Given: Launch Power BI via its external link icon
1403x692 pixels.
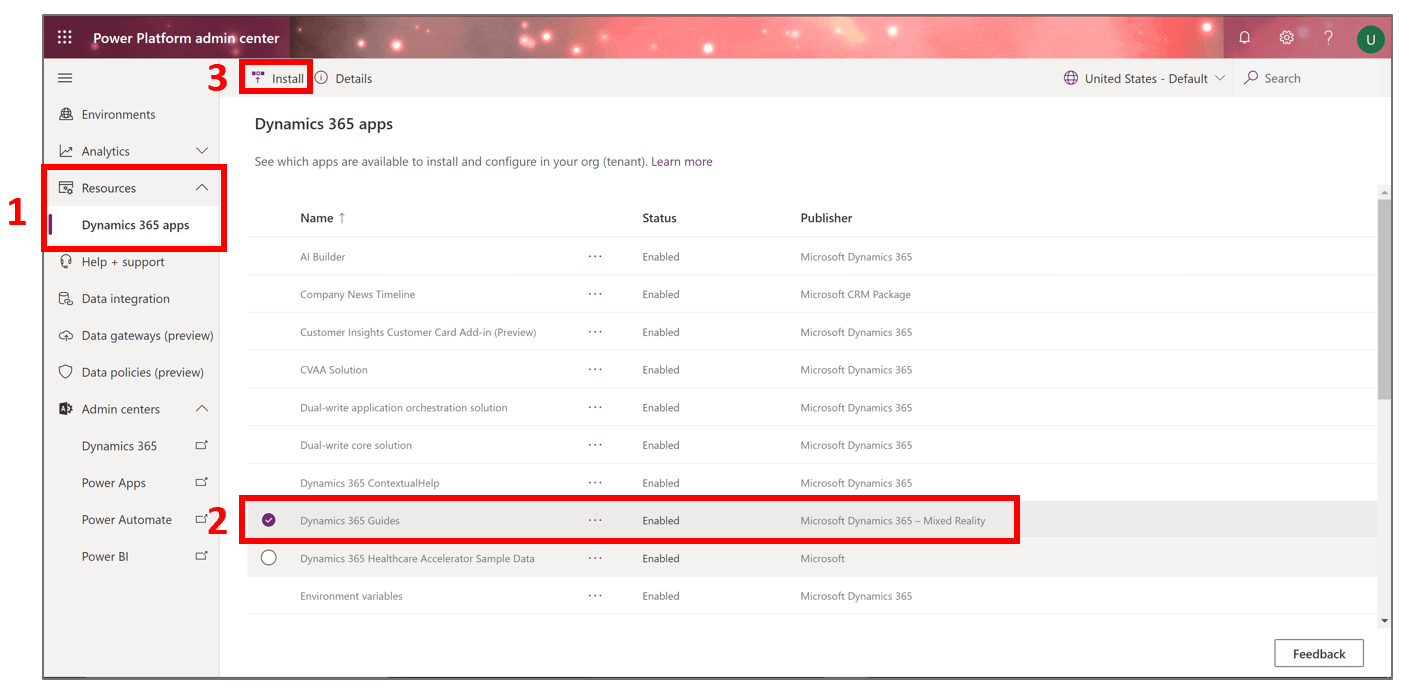Looking at the screenshot, I should coord(201,556).
